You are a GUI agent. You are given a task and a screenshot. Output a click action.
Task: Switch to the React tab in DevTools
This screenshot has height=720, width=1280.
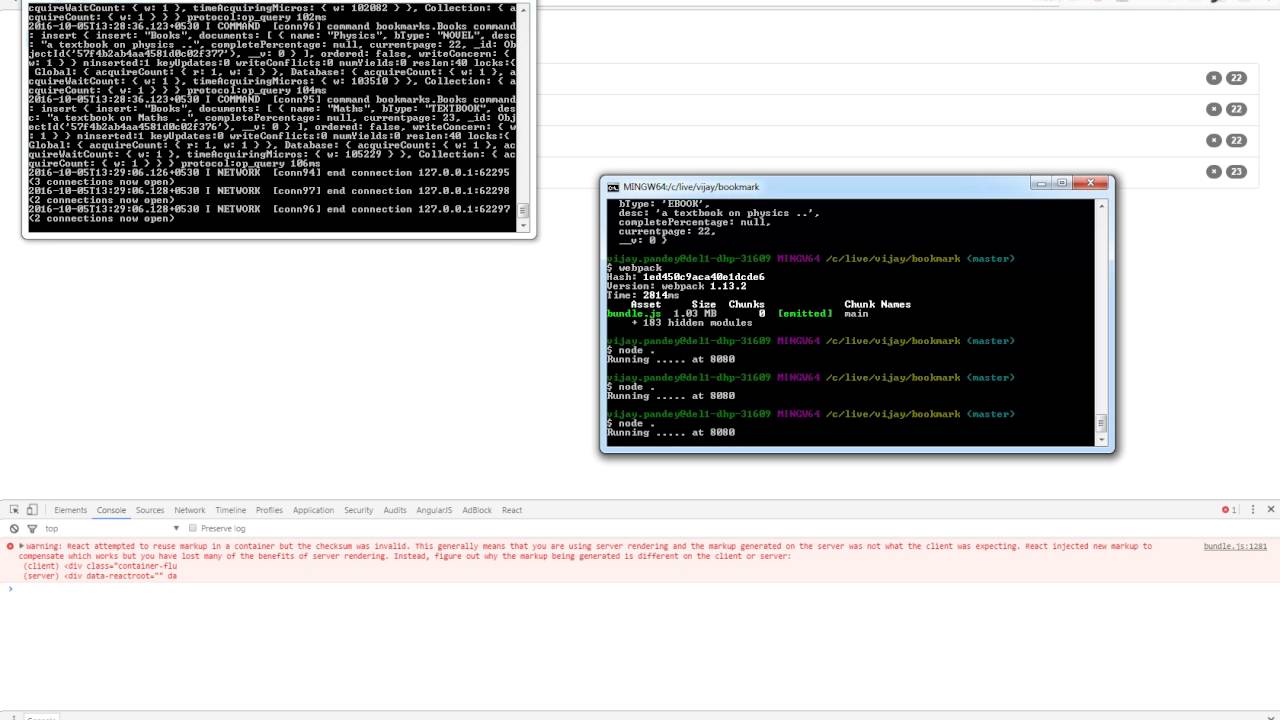pos(512,510)
